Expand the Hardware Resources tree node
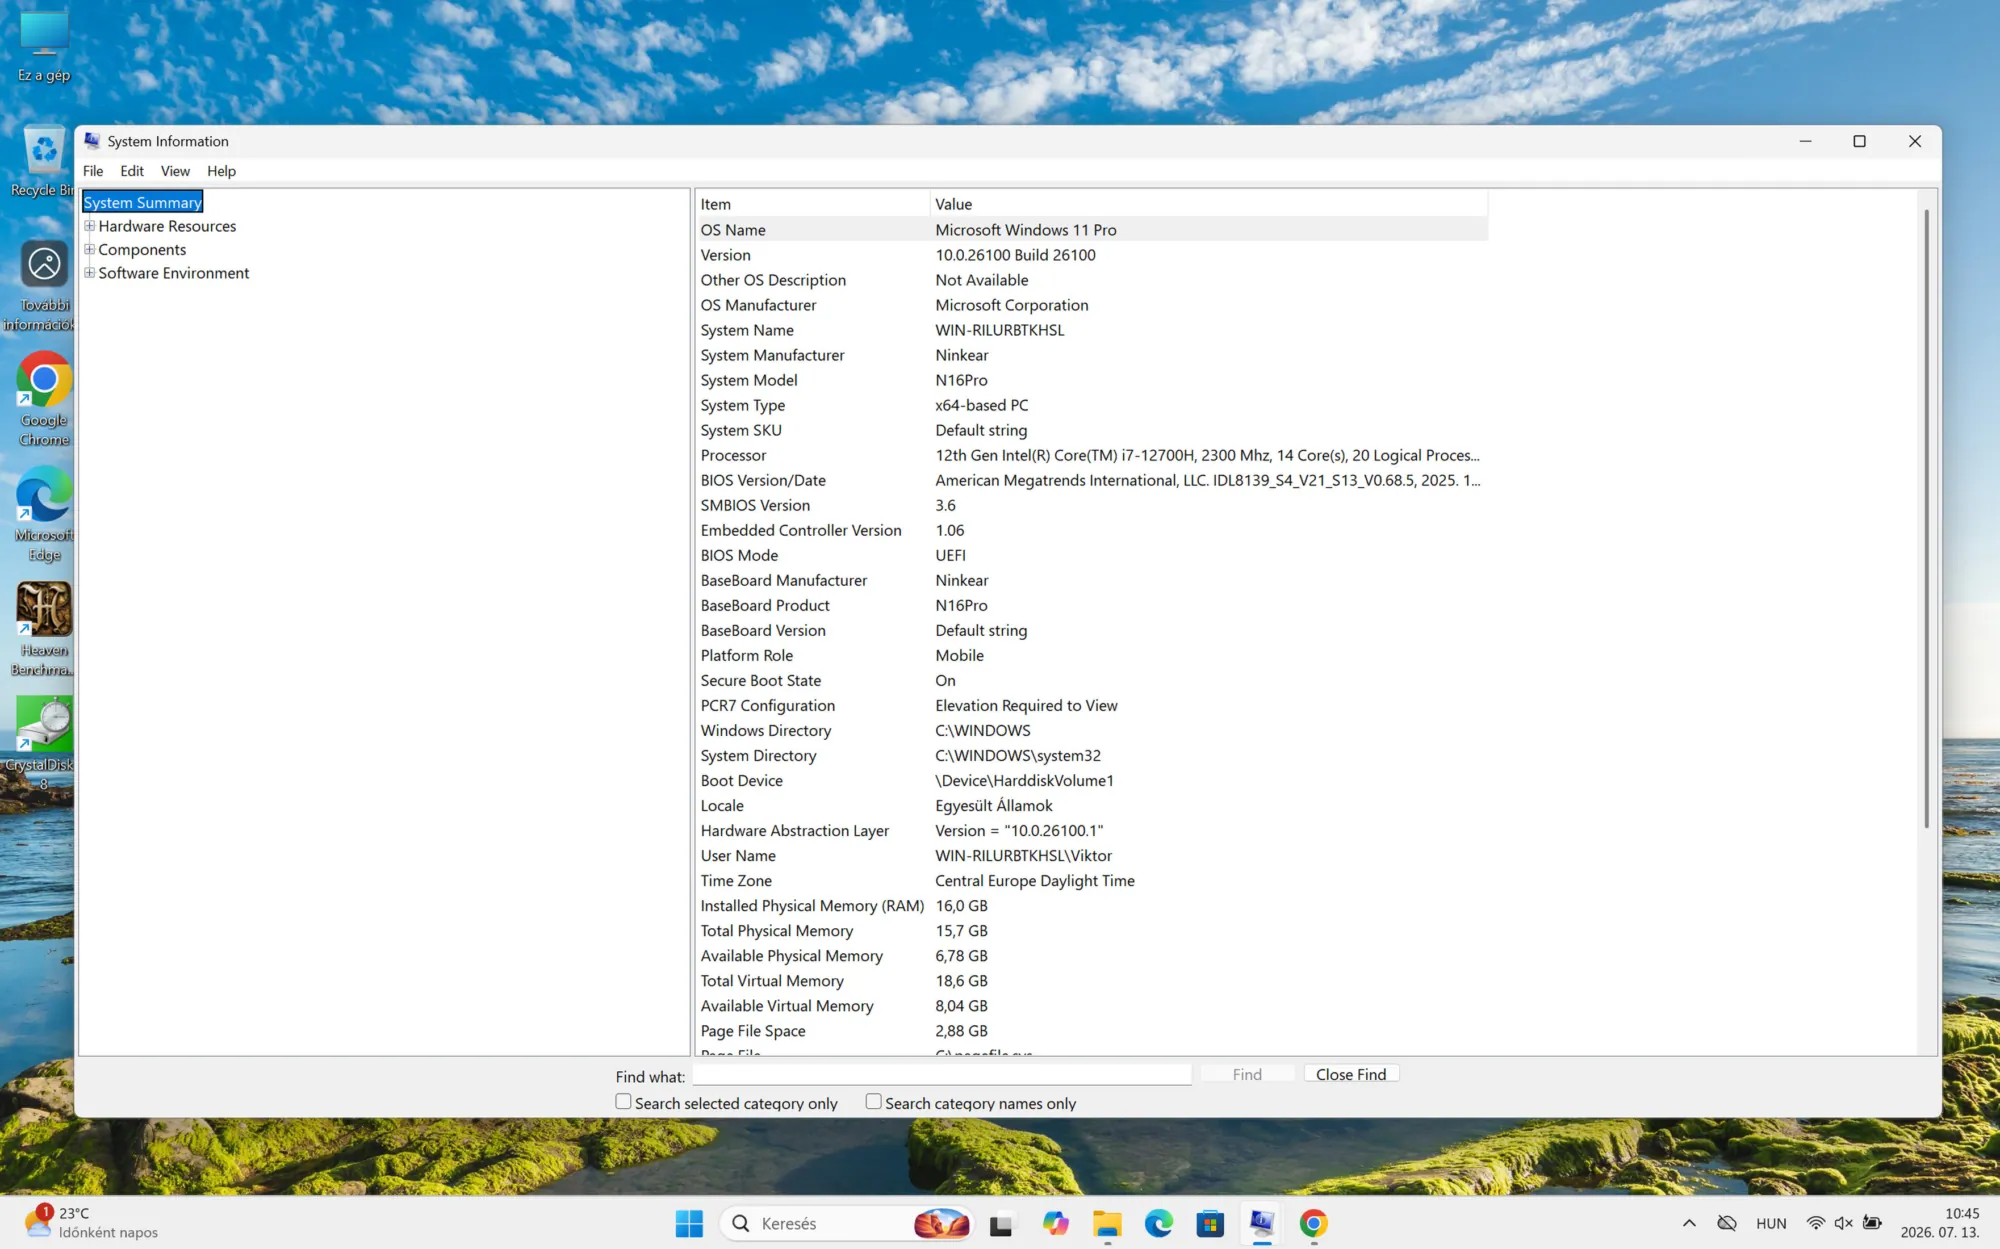This screenshot has height=1249, width=2000. (x=89, y=226)
